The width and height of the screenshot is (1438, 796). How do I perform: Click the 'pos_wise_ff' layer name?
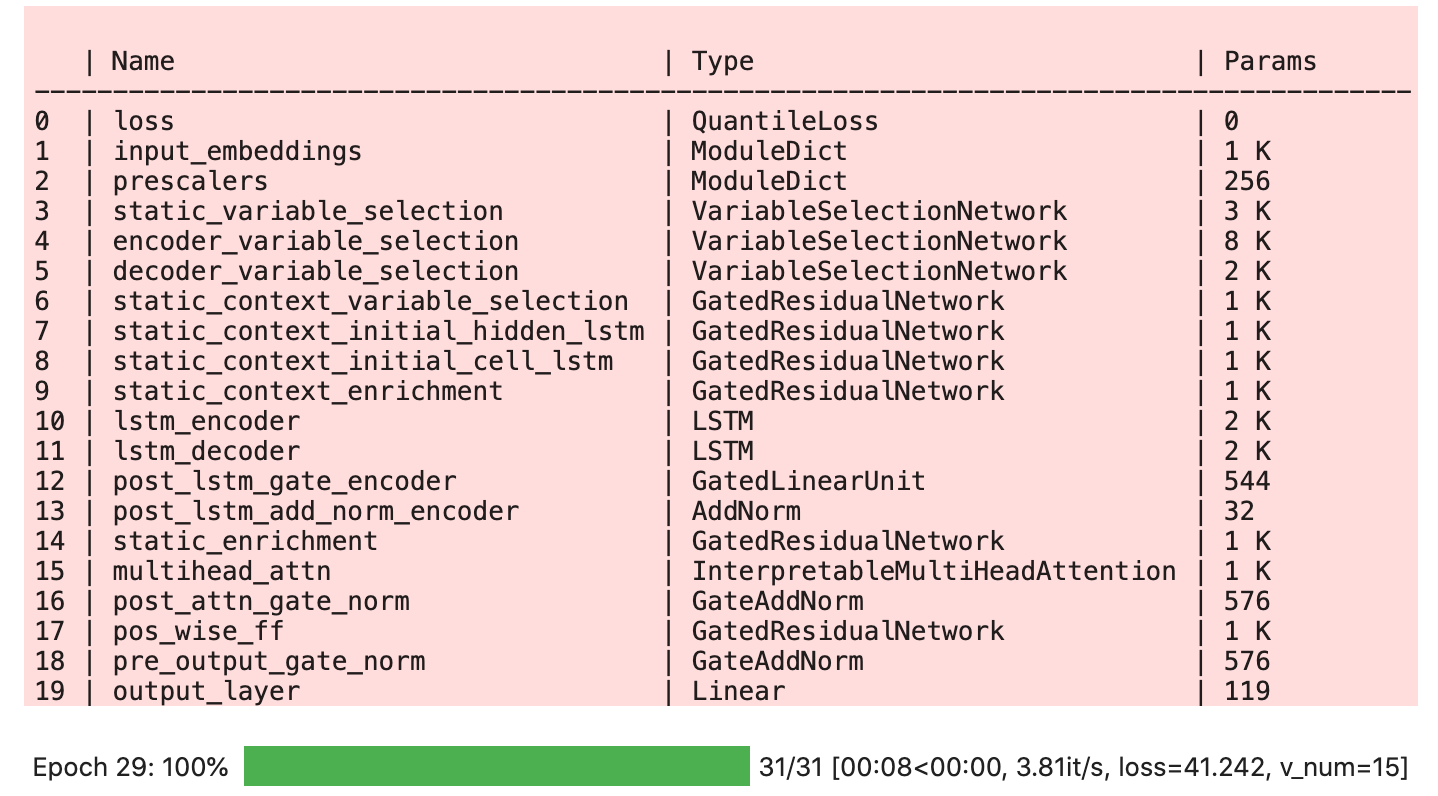point(198,631)
